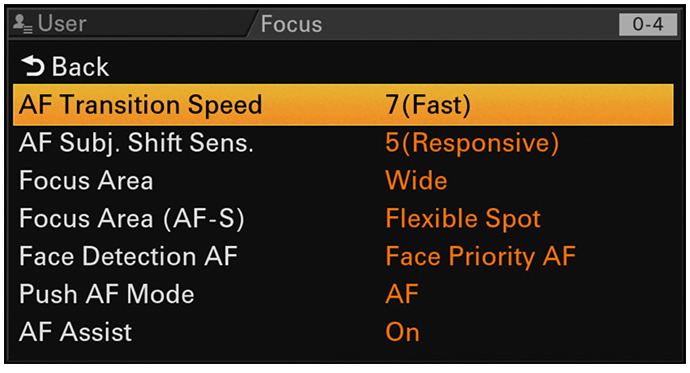Click the User profile icon
This screenshot has width=690, height=373.
point(22,24)
